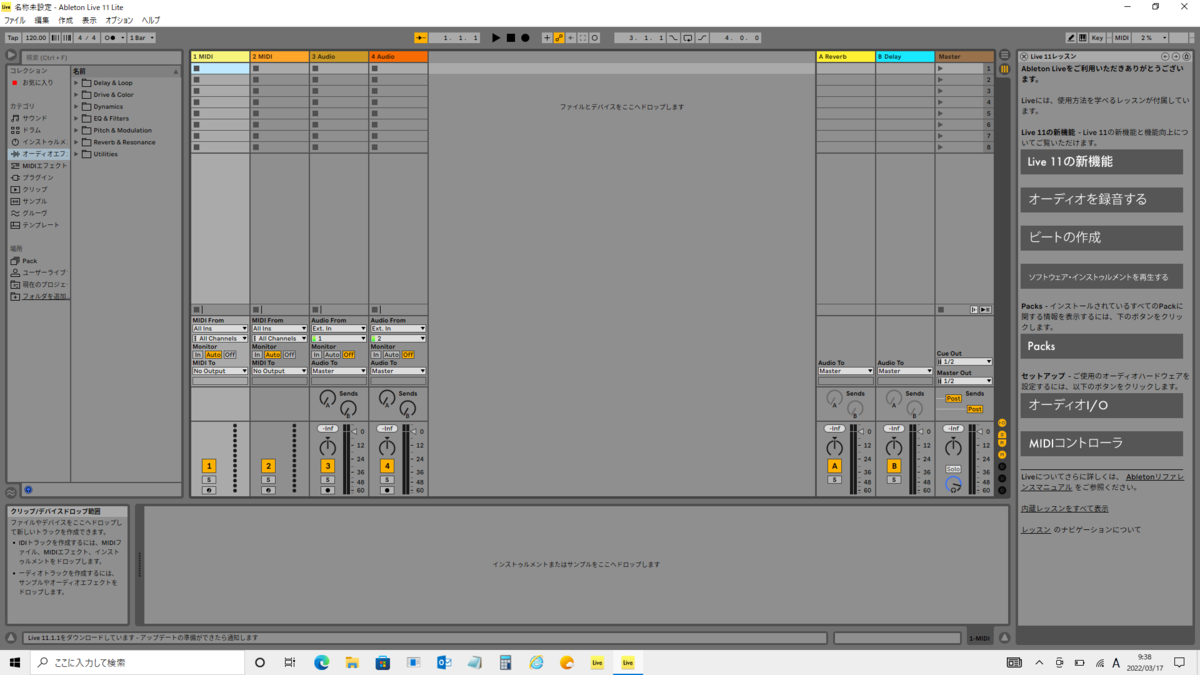The image size is (1200, 675).
Task: Toggle the Master Solo cue switch
Action: pos(953,469)
